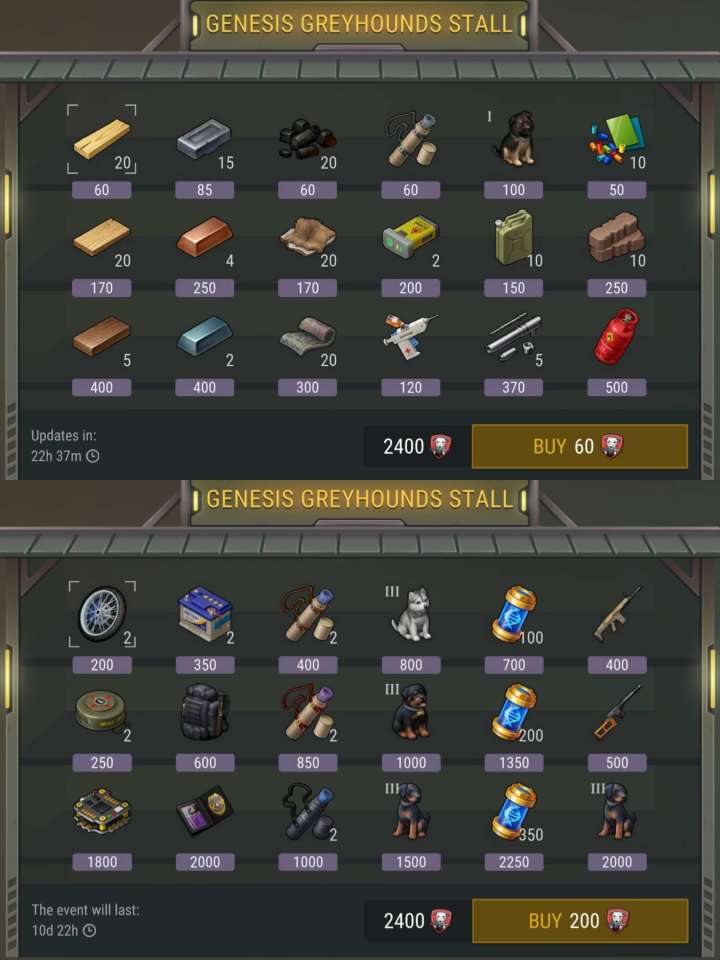Choose the green fuel canister item
This screenshot has width=720, height=960.
click(x=514, y=238)
